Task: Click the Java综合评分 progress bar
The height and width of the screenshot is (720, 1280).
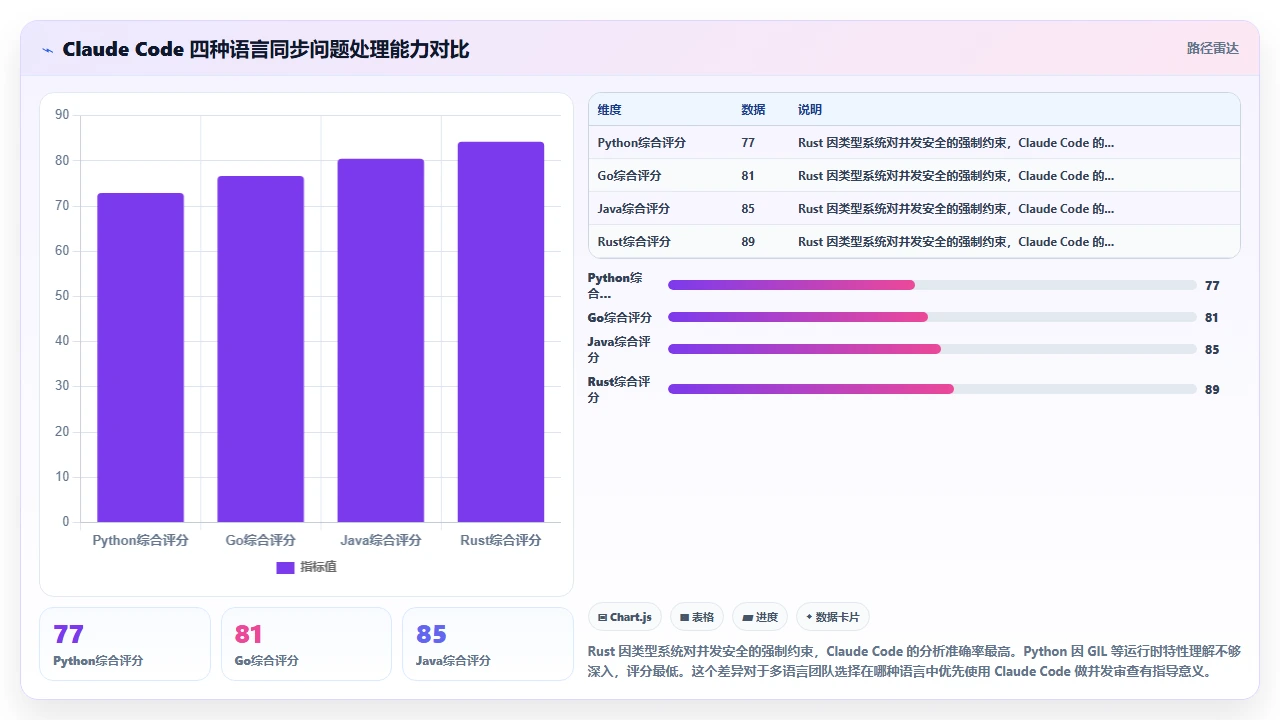Action: (x=932, y=349)
